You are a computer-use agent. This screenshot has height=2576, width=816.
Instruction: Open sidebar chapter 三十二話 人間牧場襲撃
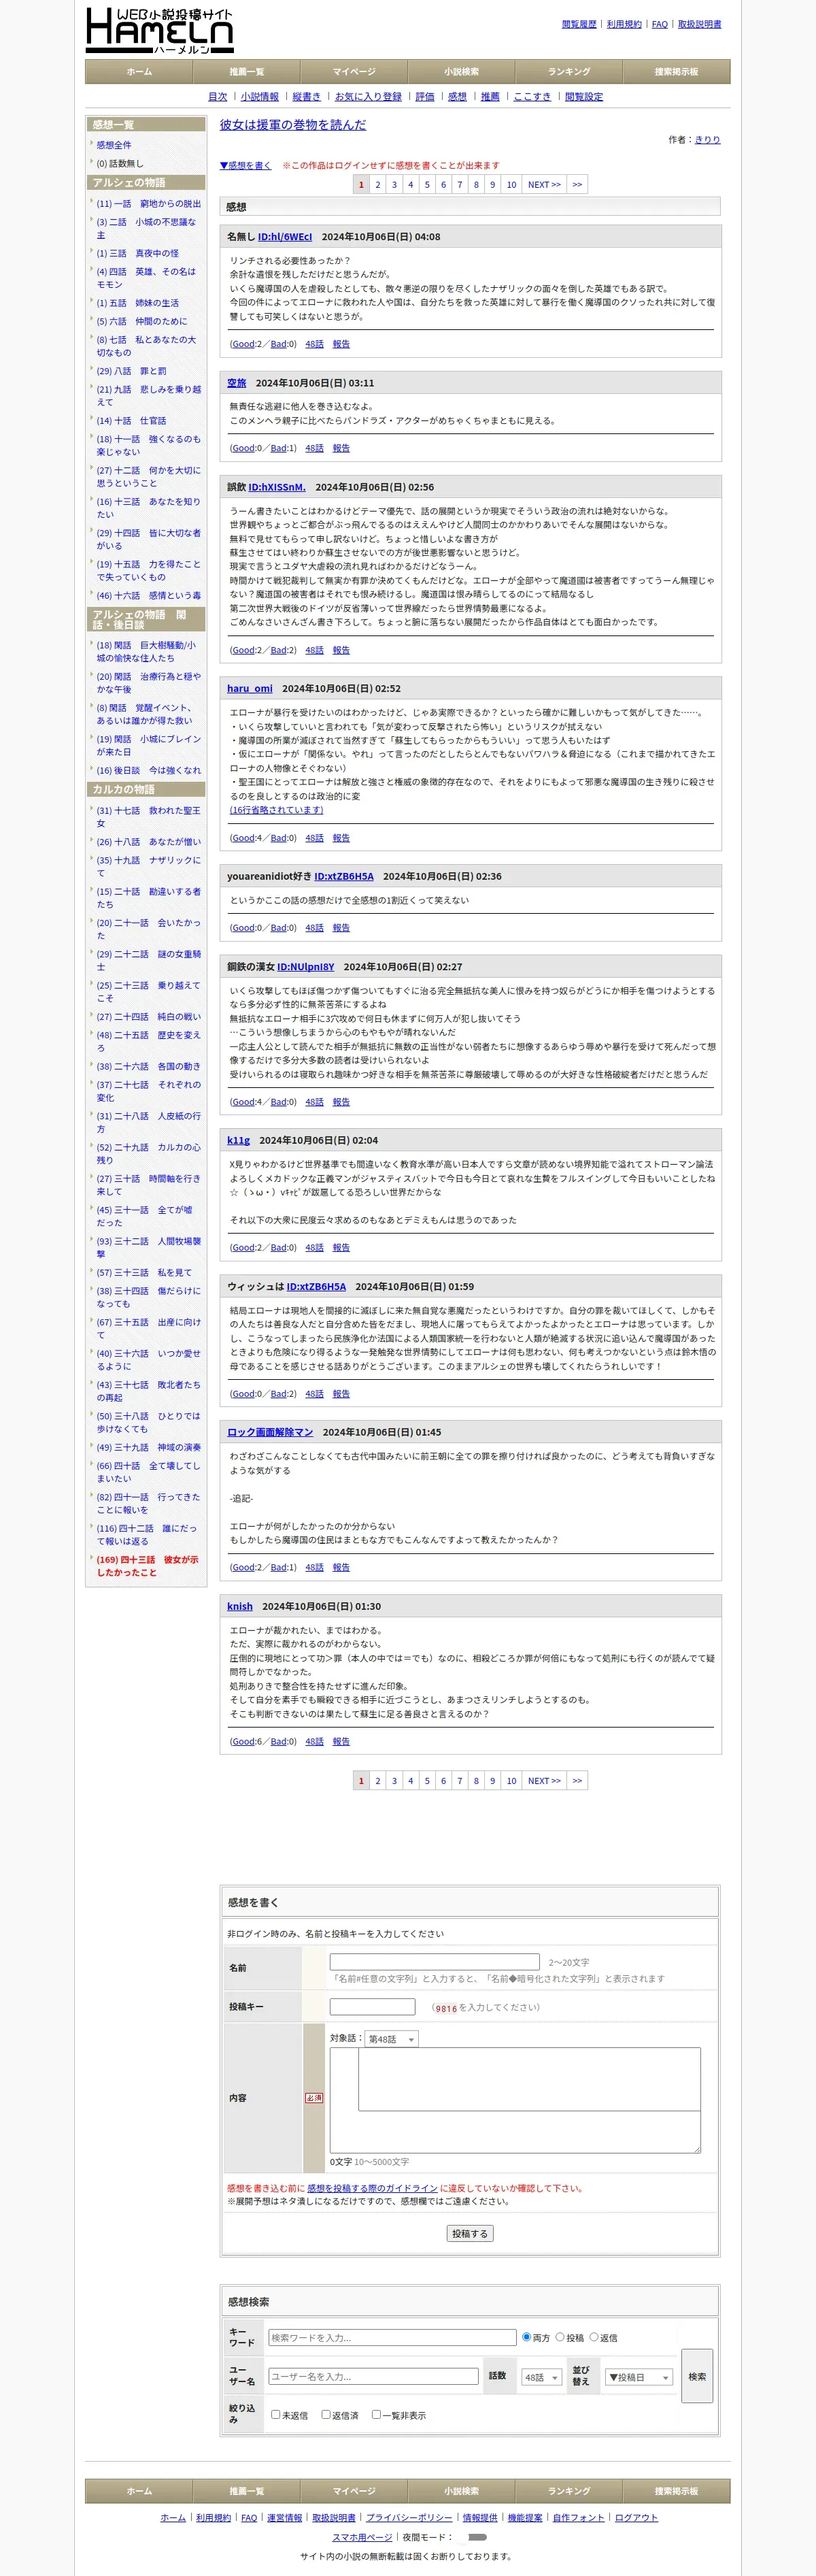click(148, 1247)
